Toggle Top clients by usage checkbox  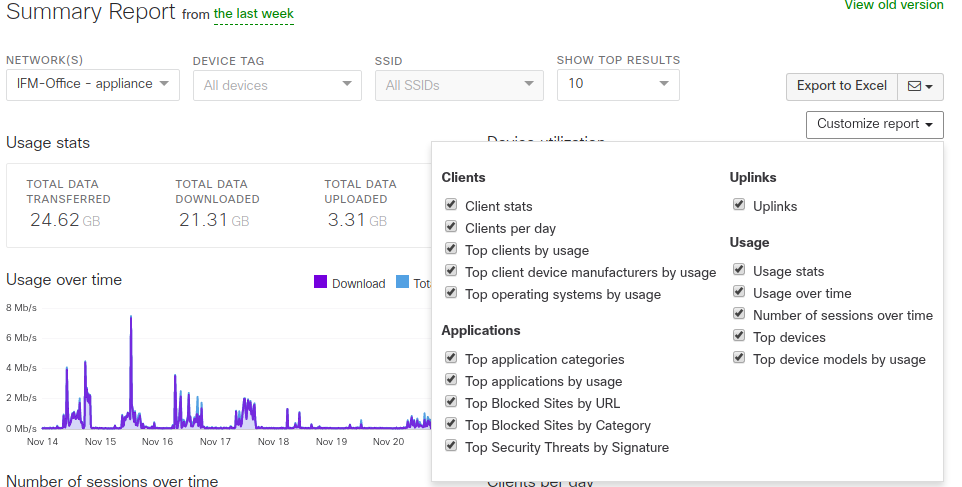tap(451, 248)
